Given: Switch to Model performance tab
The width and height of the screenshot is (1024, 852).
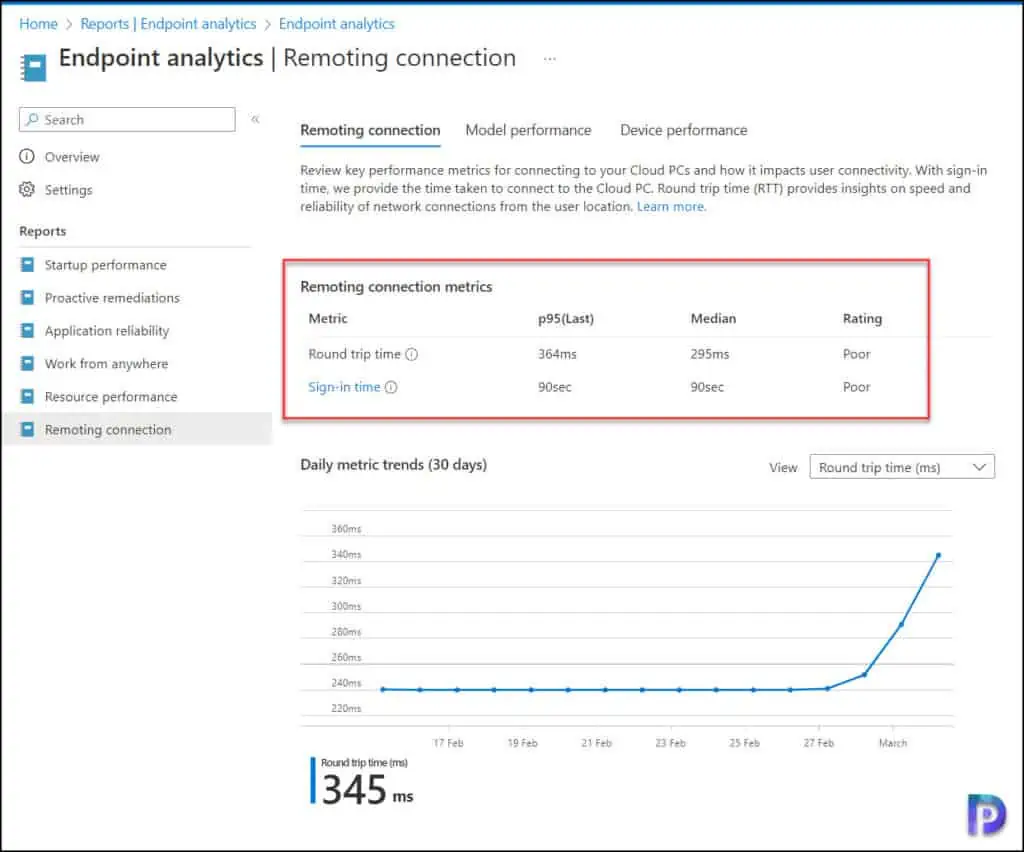Looking at the screenshot, I should pyautogui.click(x=528, y=131).
